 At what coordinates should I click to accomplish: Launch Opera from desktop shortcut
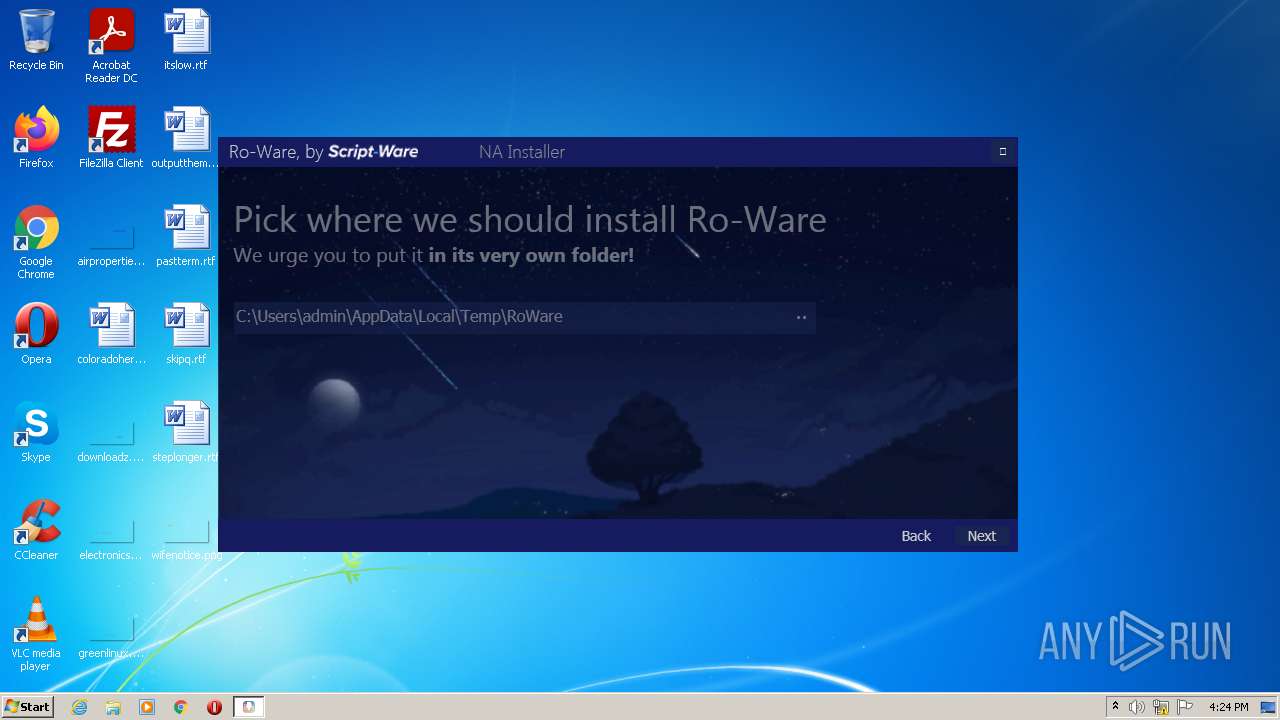click(36, 334)
